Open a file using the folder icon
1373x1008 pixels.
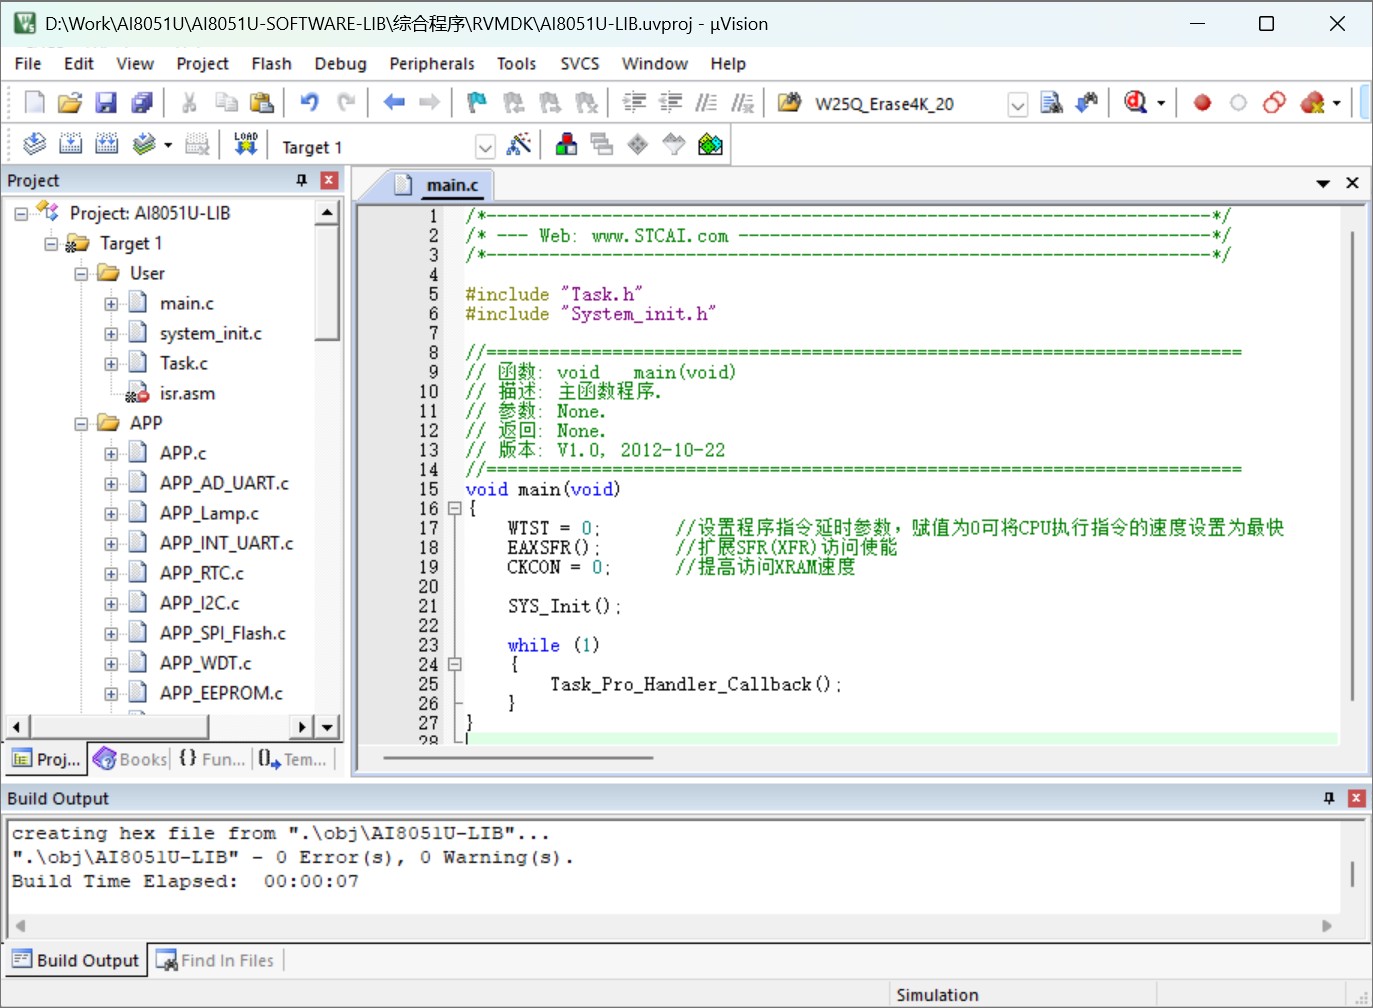(x=70, y=103)
